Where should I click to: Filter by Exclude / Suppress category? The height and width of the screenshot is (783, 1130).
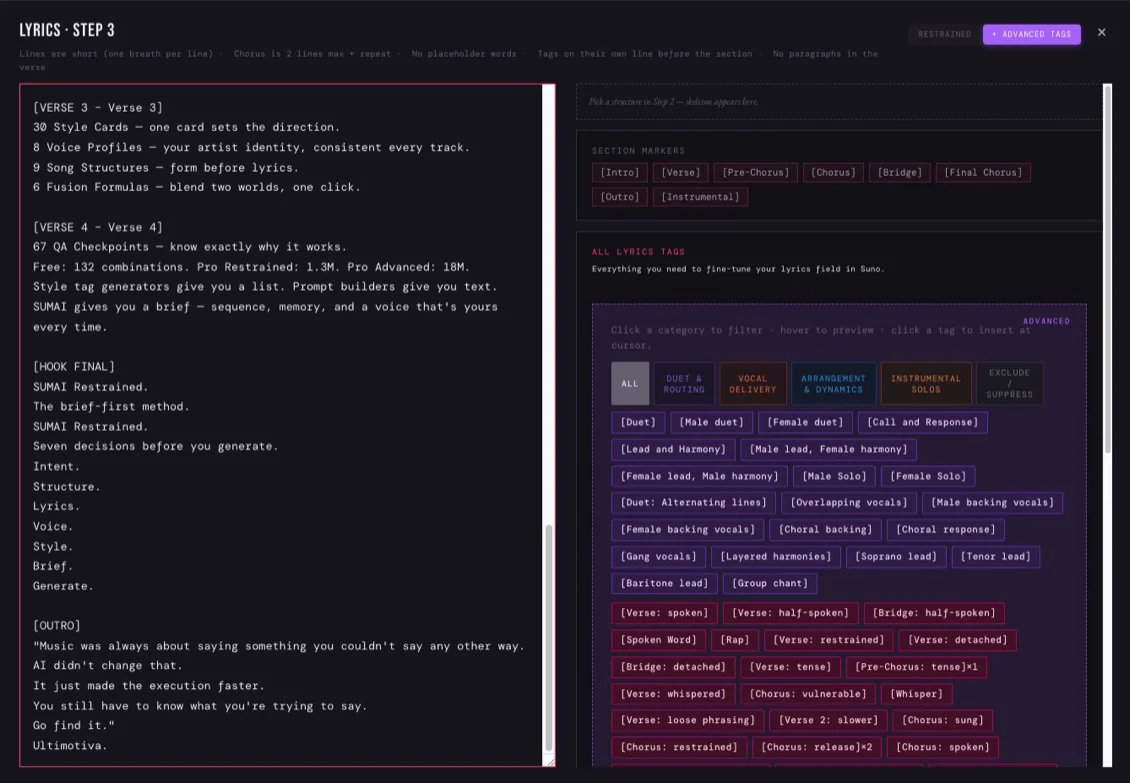1010,384
